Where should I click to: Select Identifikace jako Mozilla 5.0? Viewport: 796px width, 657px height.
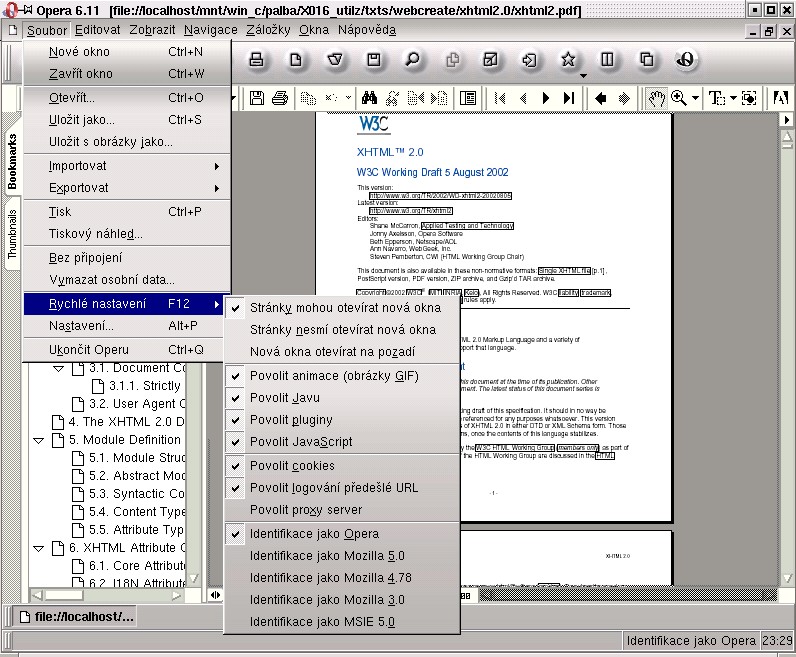[342, 556]
